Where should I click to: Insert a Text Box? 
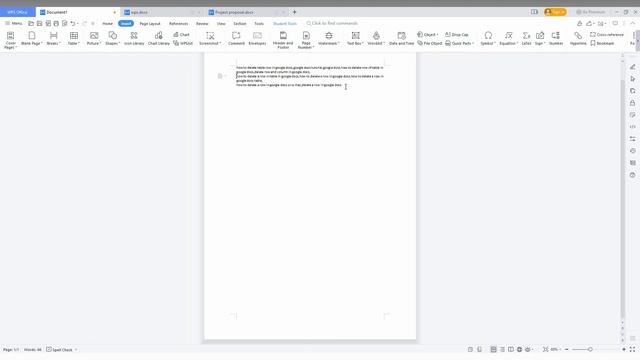356,38
